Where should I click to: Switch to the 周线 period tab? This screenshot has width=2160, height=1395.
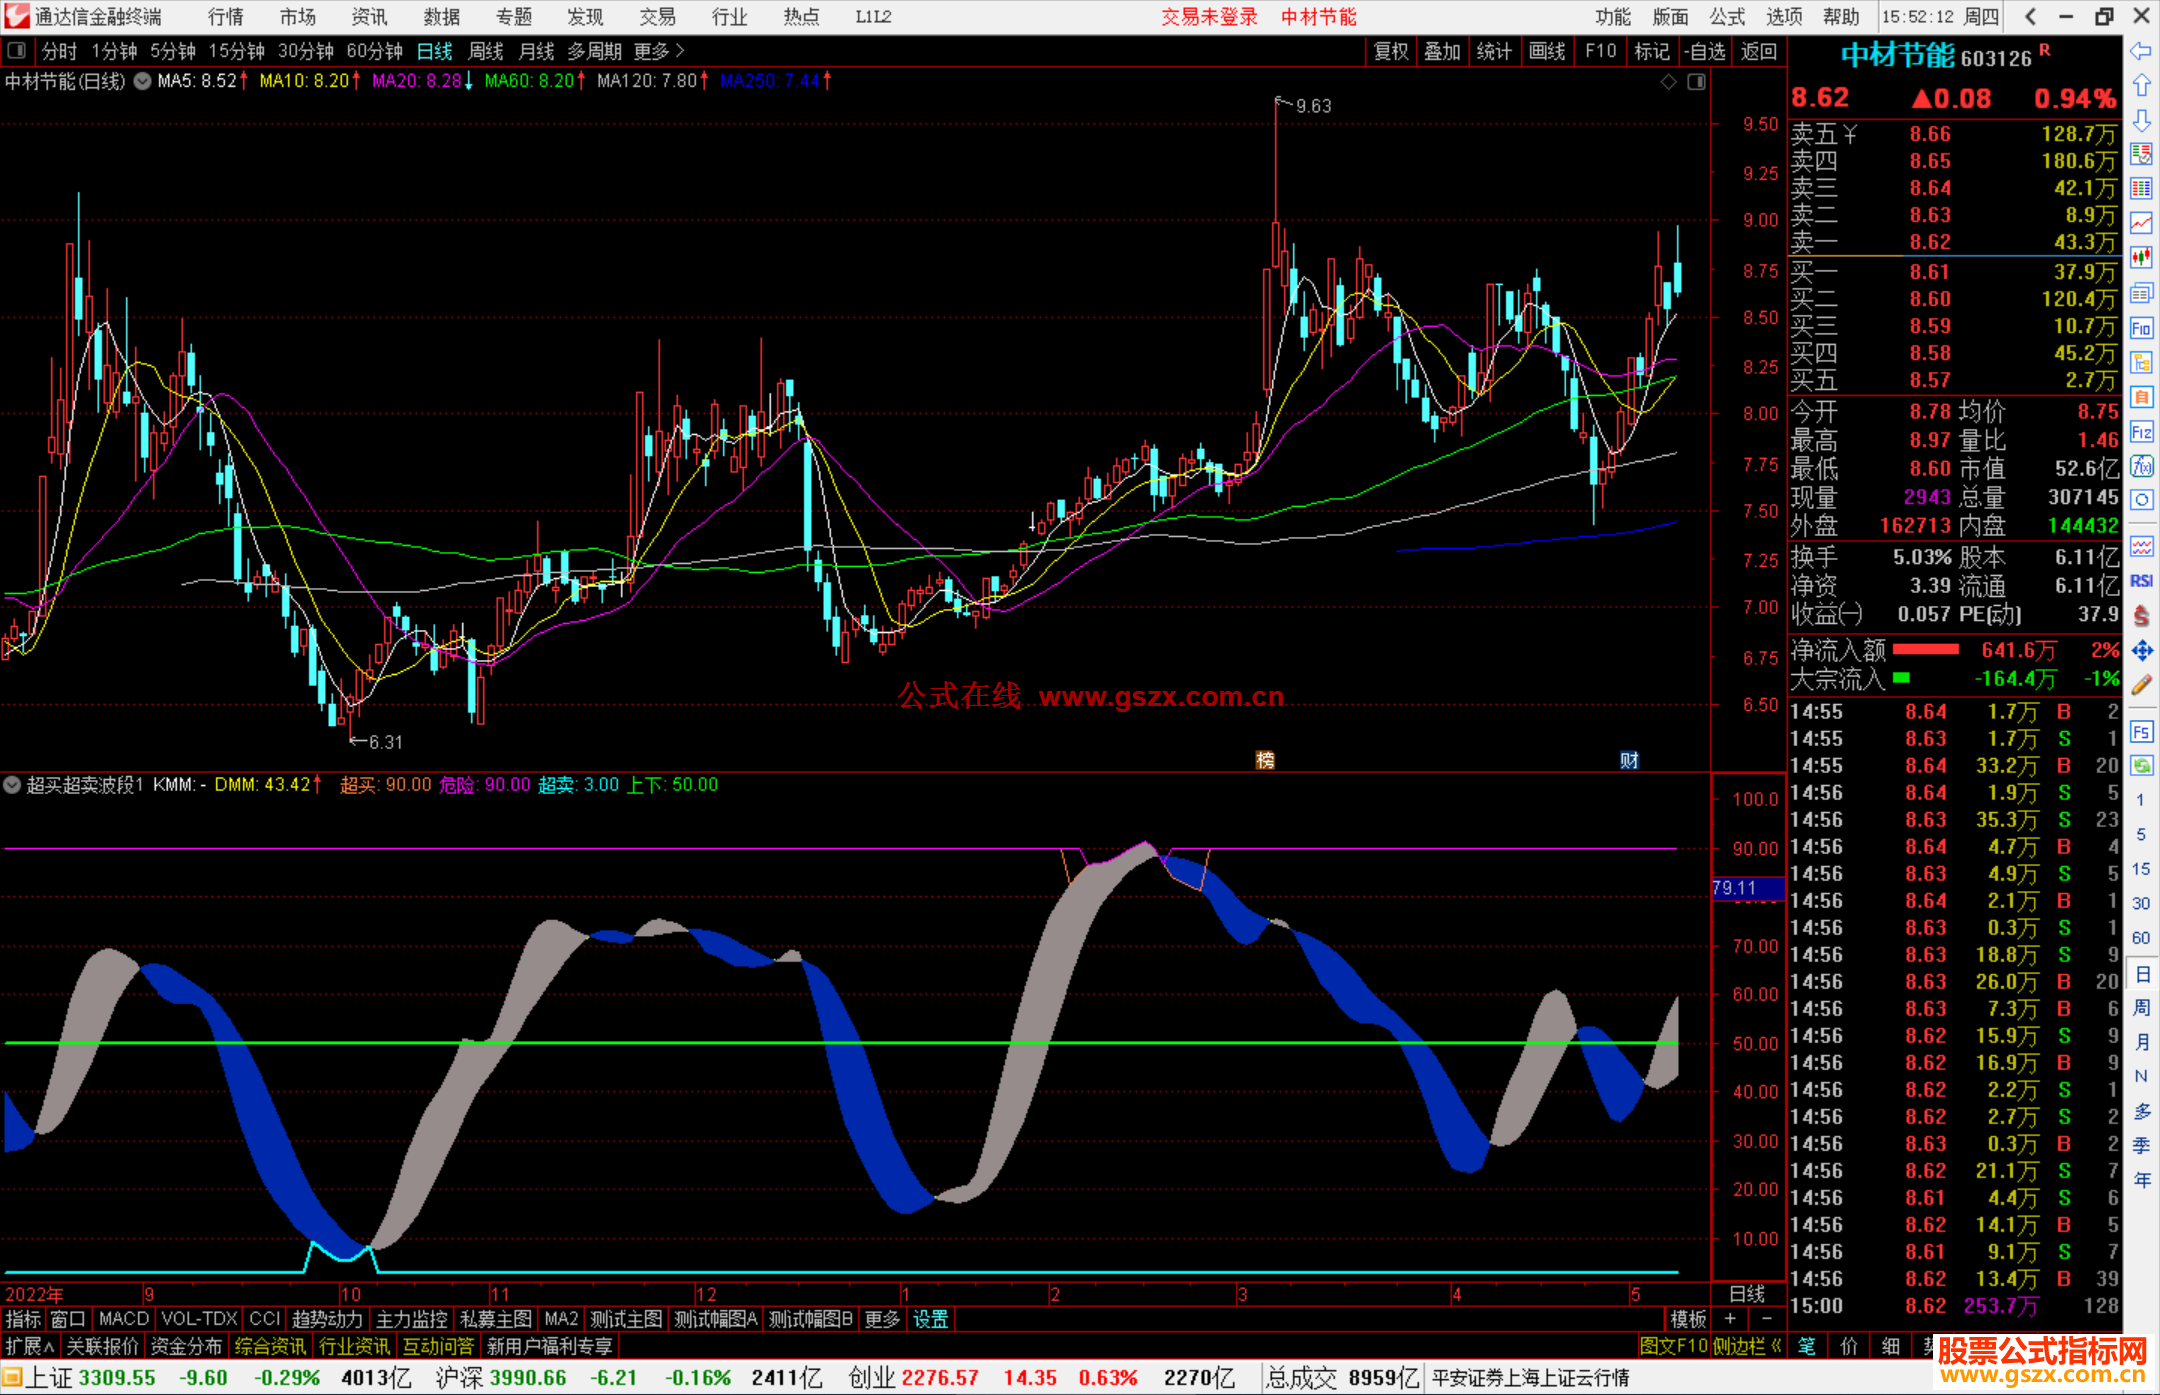(x=485, y=51)
